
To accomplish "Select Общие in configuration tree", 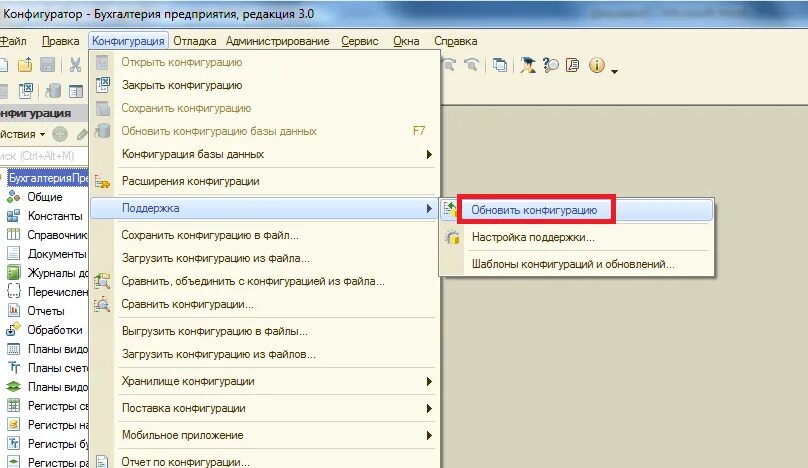I will (45, 197).
